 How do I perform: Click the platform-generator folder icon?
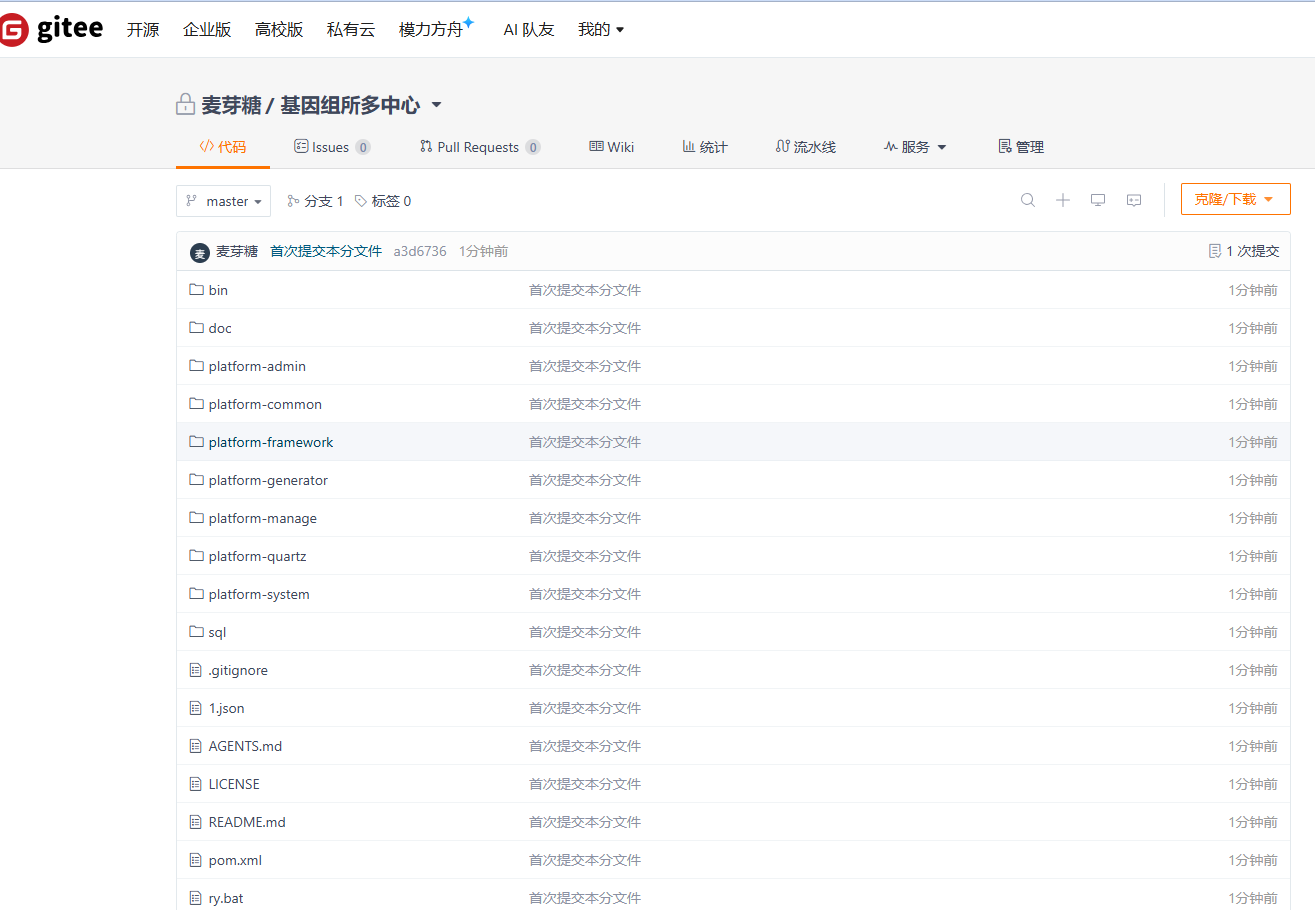[196, 480]
